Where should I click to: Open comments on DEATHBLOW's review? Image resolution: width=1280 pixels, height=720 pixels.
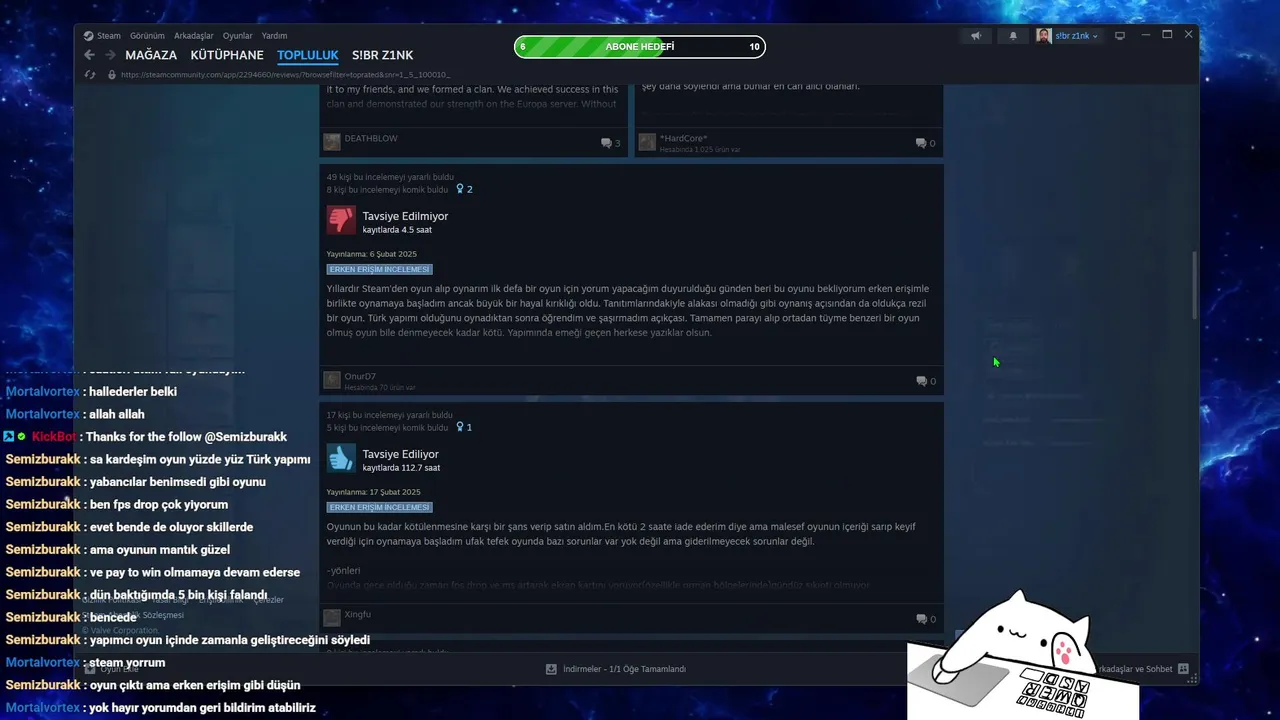pos(610,143)
